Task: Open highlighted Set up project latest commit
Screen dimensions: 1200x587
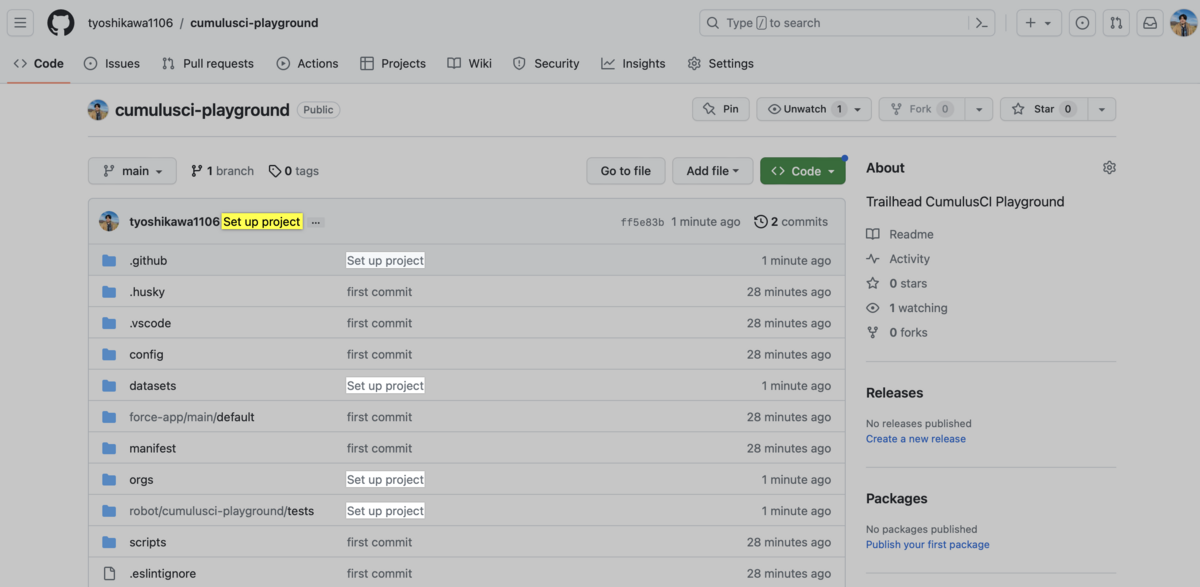Action: 262,222
